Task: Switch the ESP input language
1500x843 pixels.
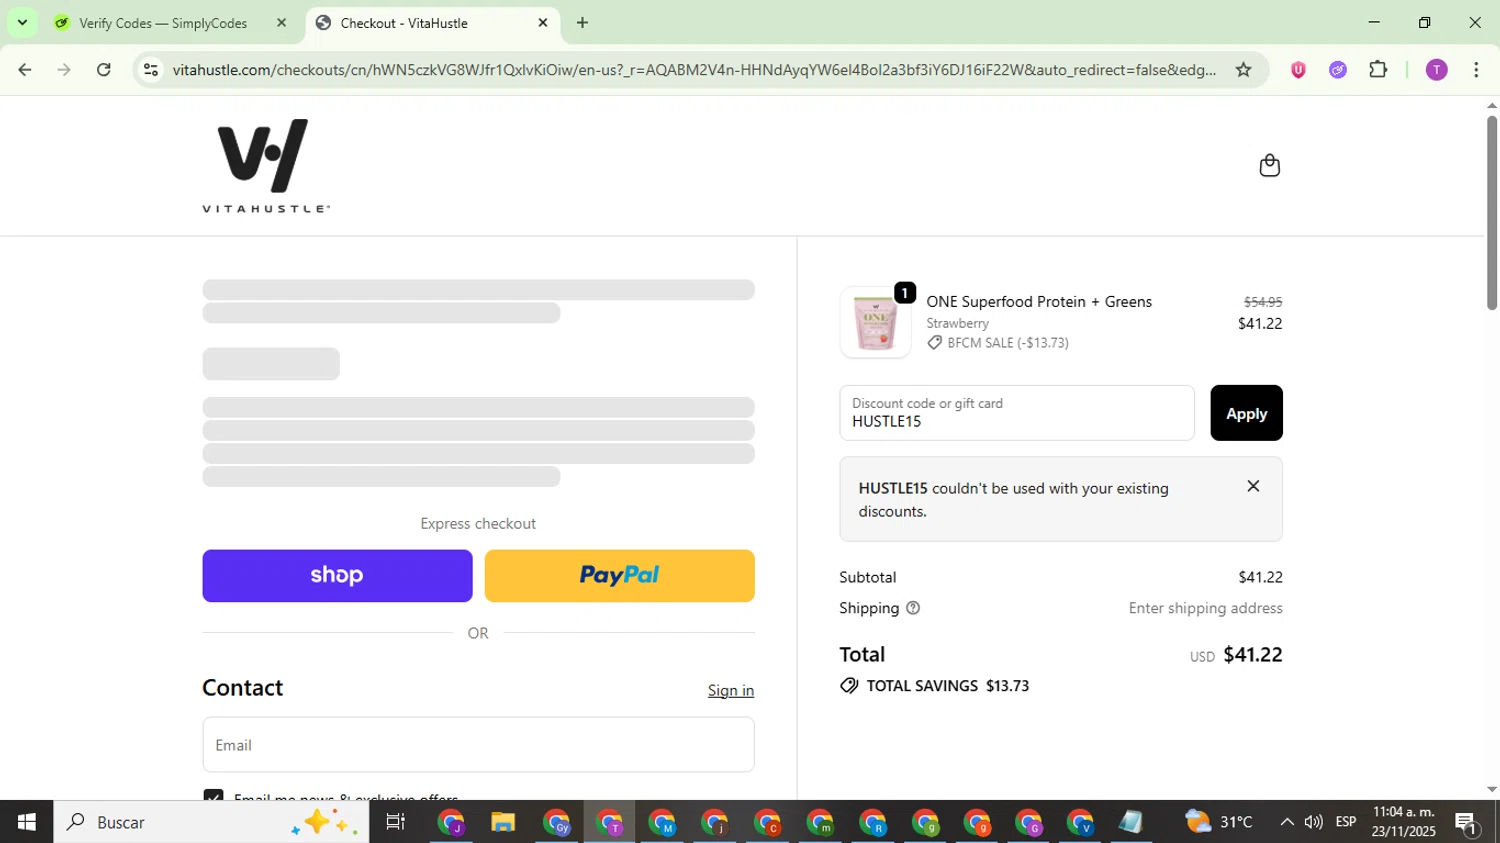Action: 1346,822
